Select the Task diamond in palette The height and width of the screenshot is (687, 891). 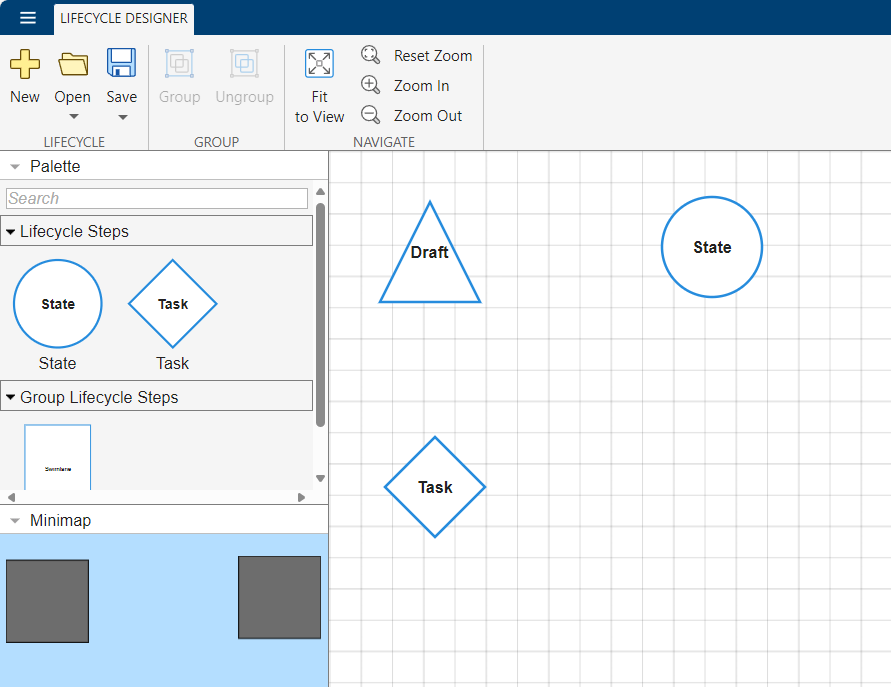pos(173,304)
